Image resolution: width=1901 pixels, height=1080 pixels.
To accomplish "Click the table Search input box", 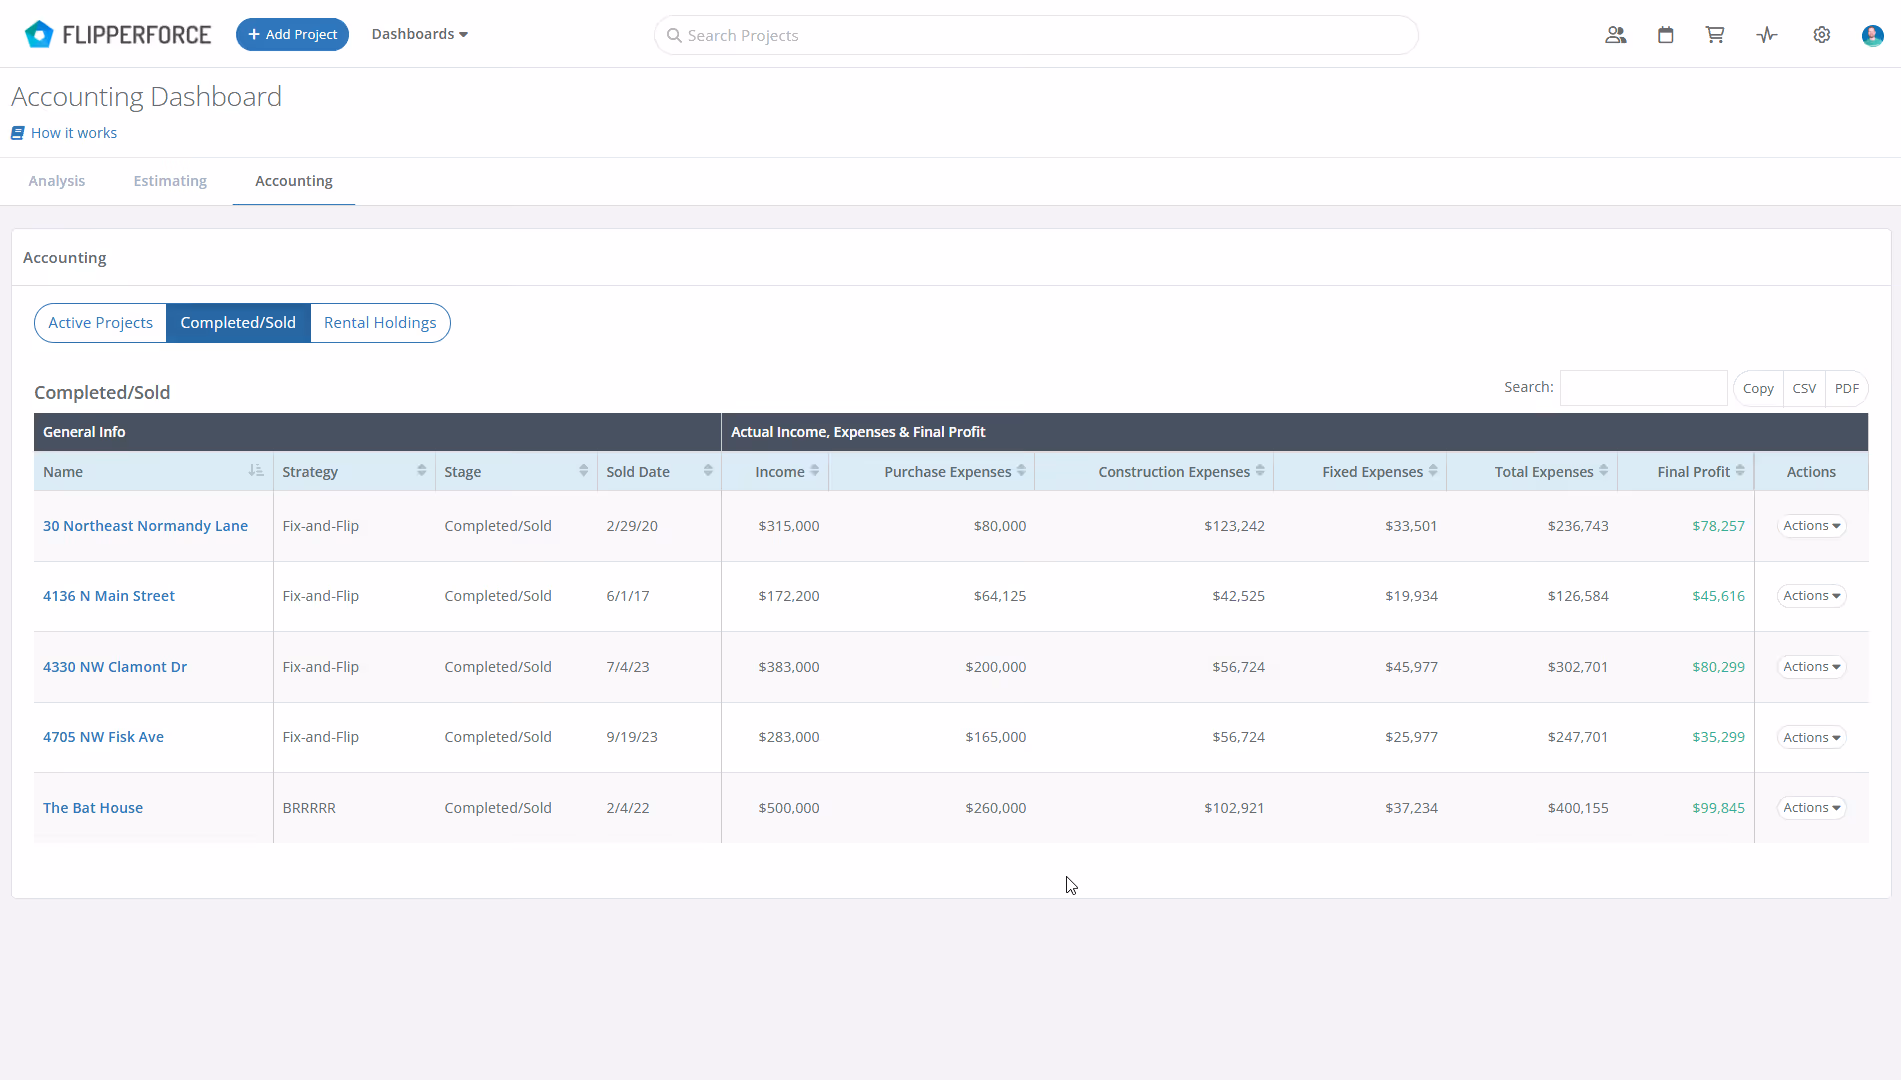I will pyautogui.click(x=1643, y=388).
